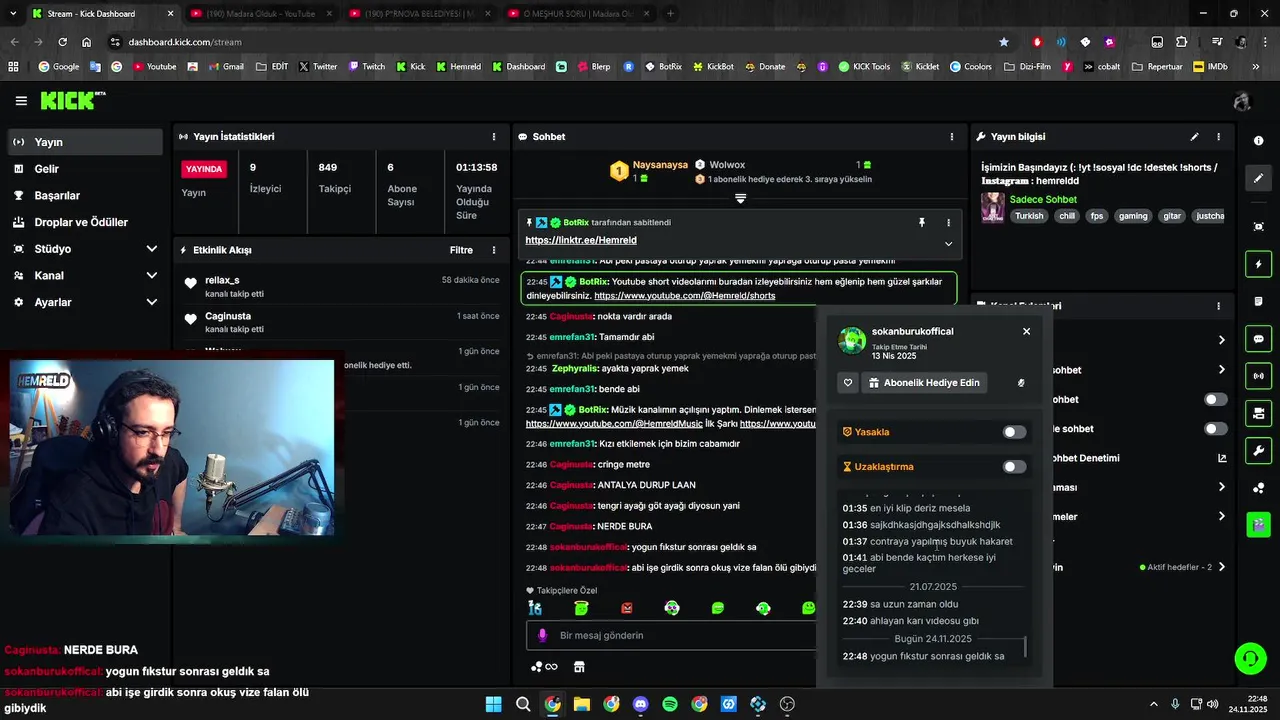The image size is (1280, 720).
Task: Insert the red angry face emote
Action: point(626,608)
